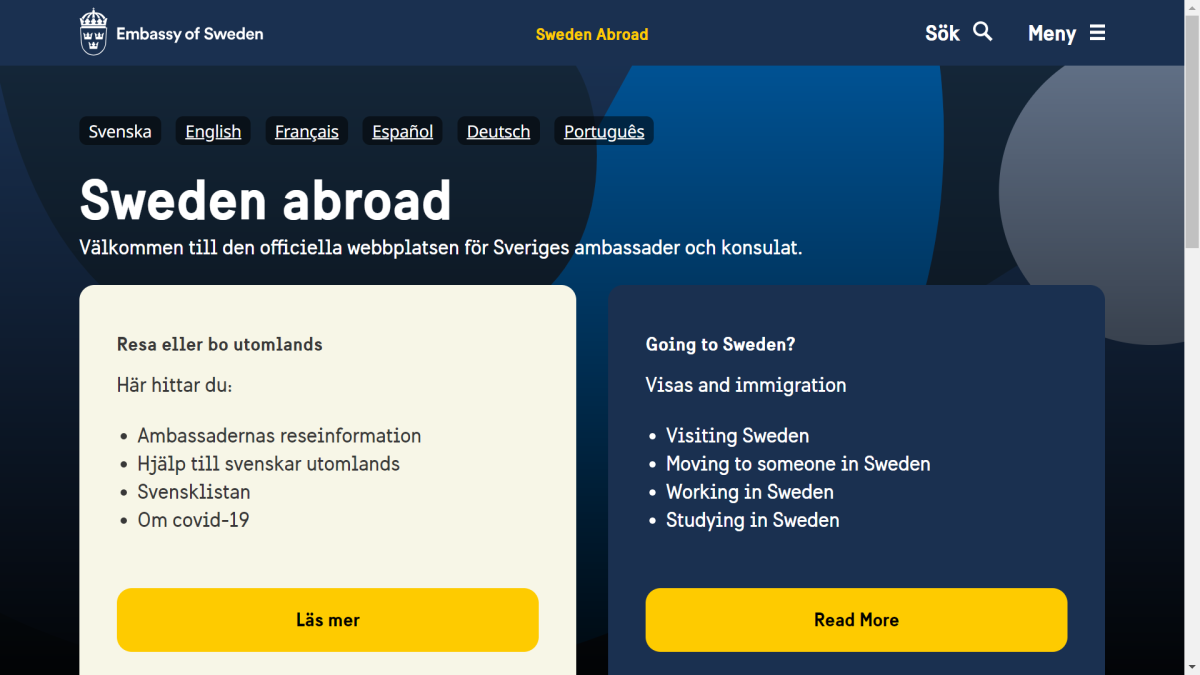Click the Going to Sweden? card heading
The width and height of the screenshot is (1200, 675).
coord(720,344)
